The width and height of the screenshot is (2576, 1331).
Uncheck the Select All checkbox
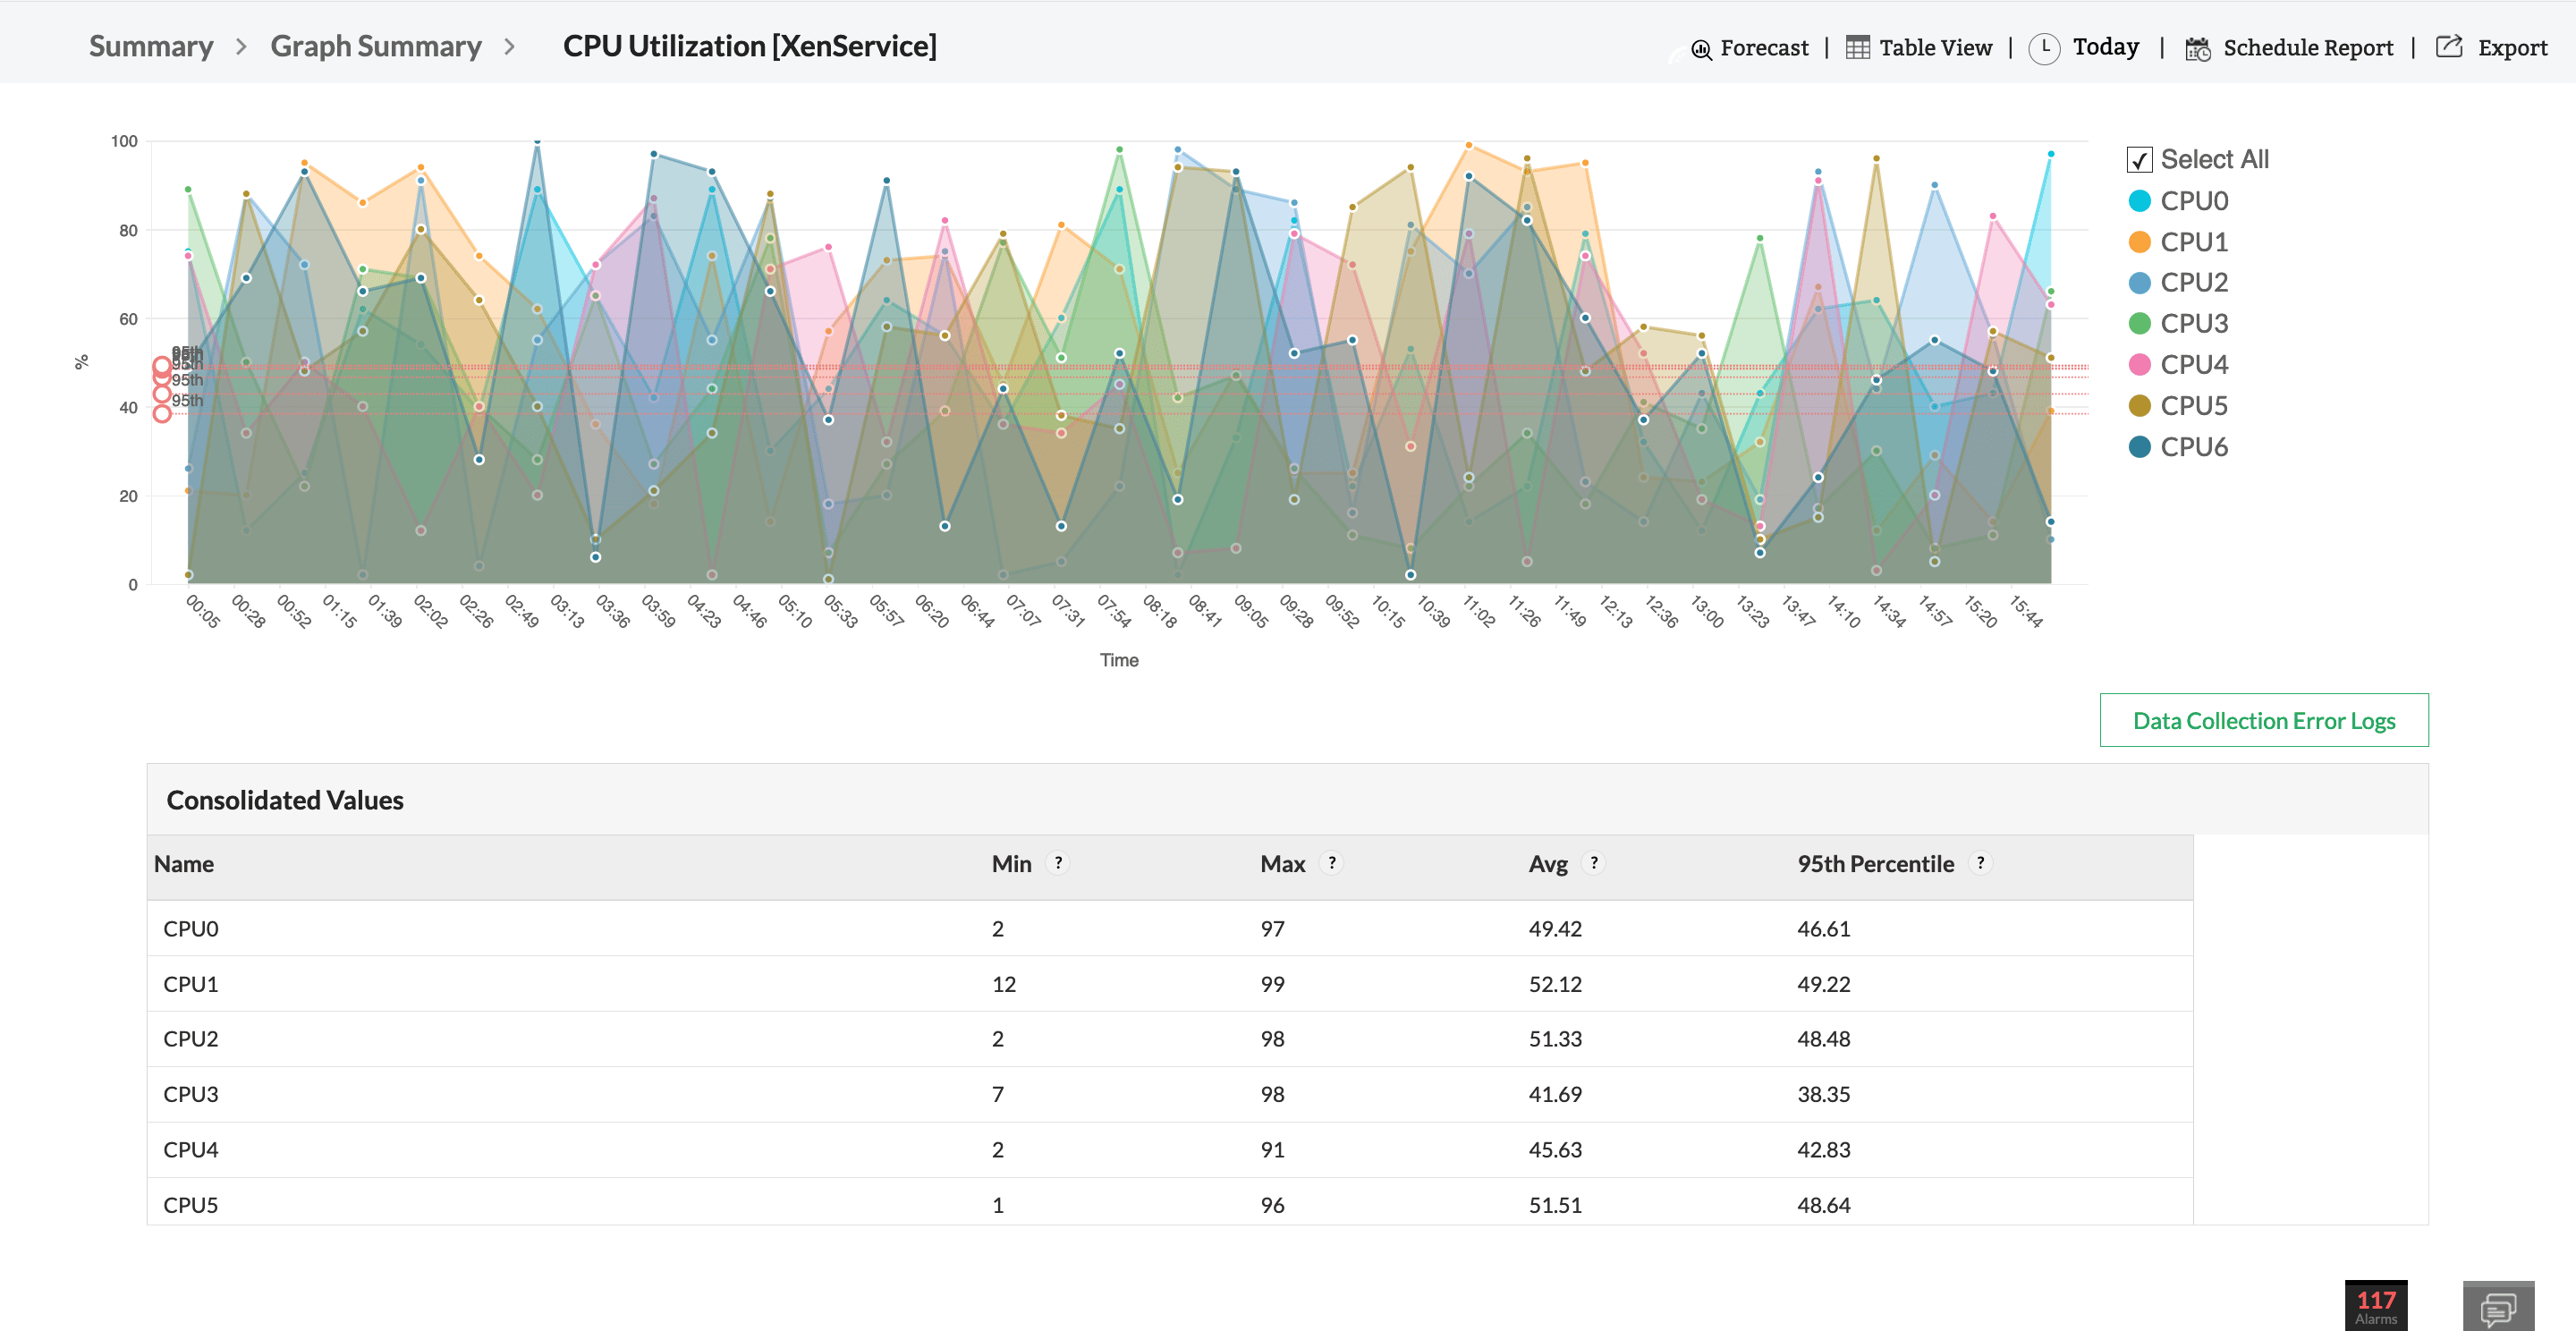click(x=2139, y=159)
